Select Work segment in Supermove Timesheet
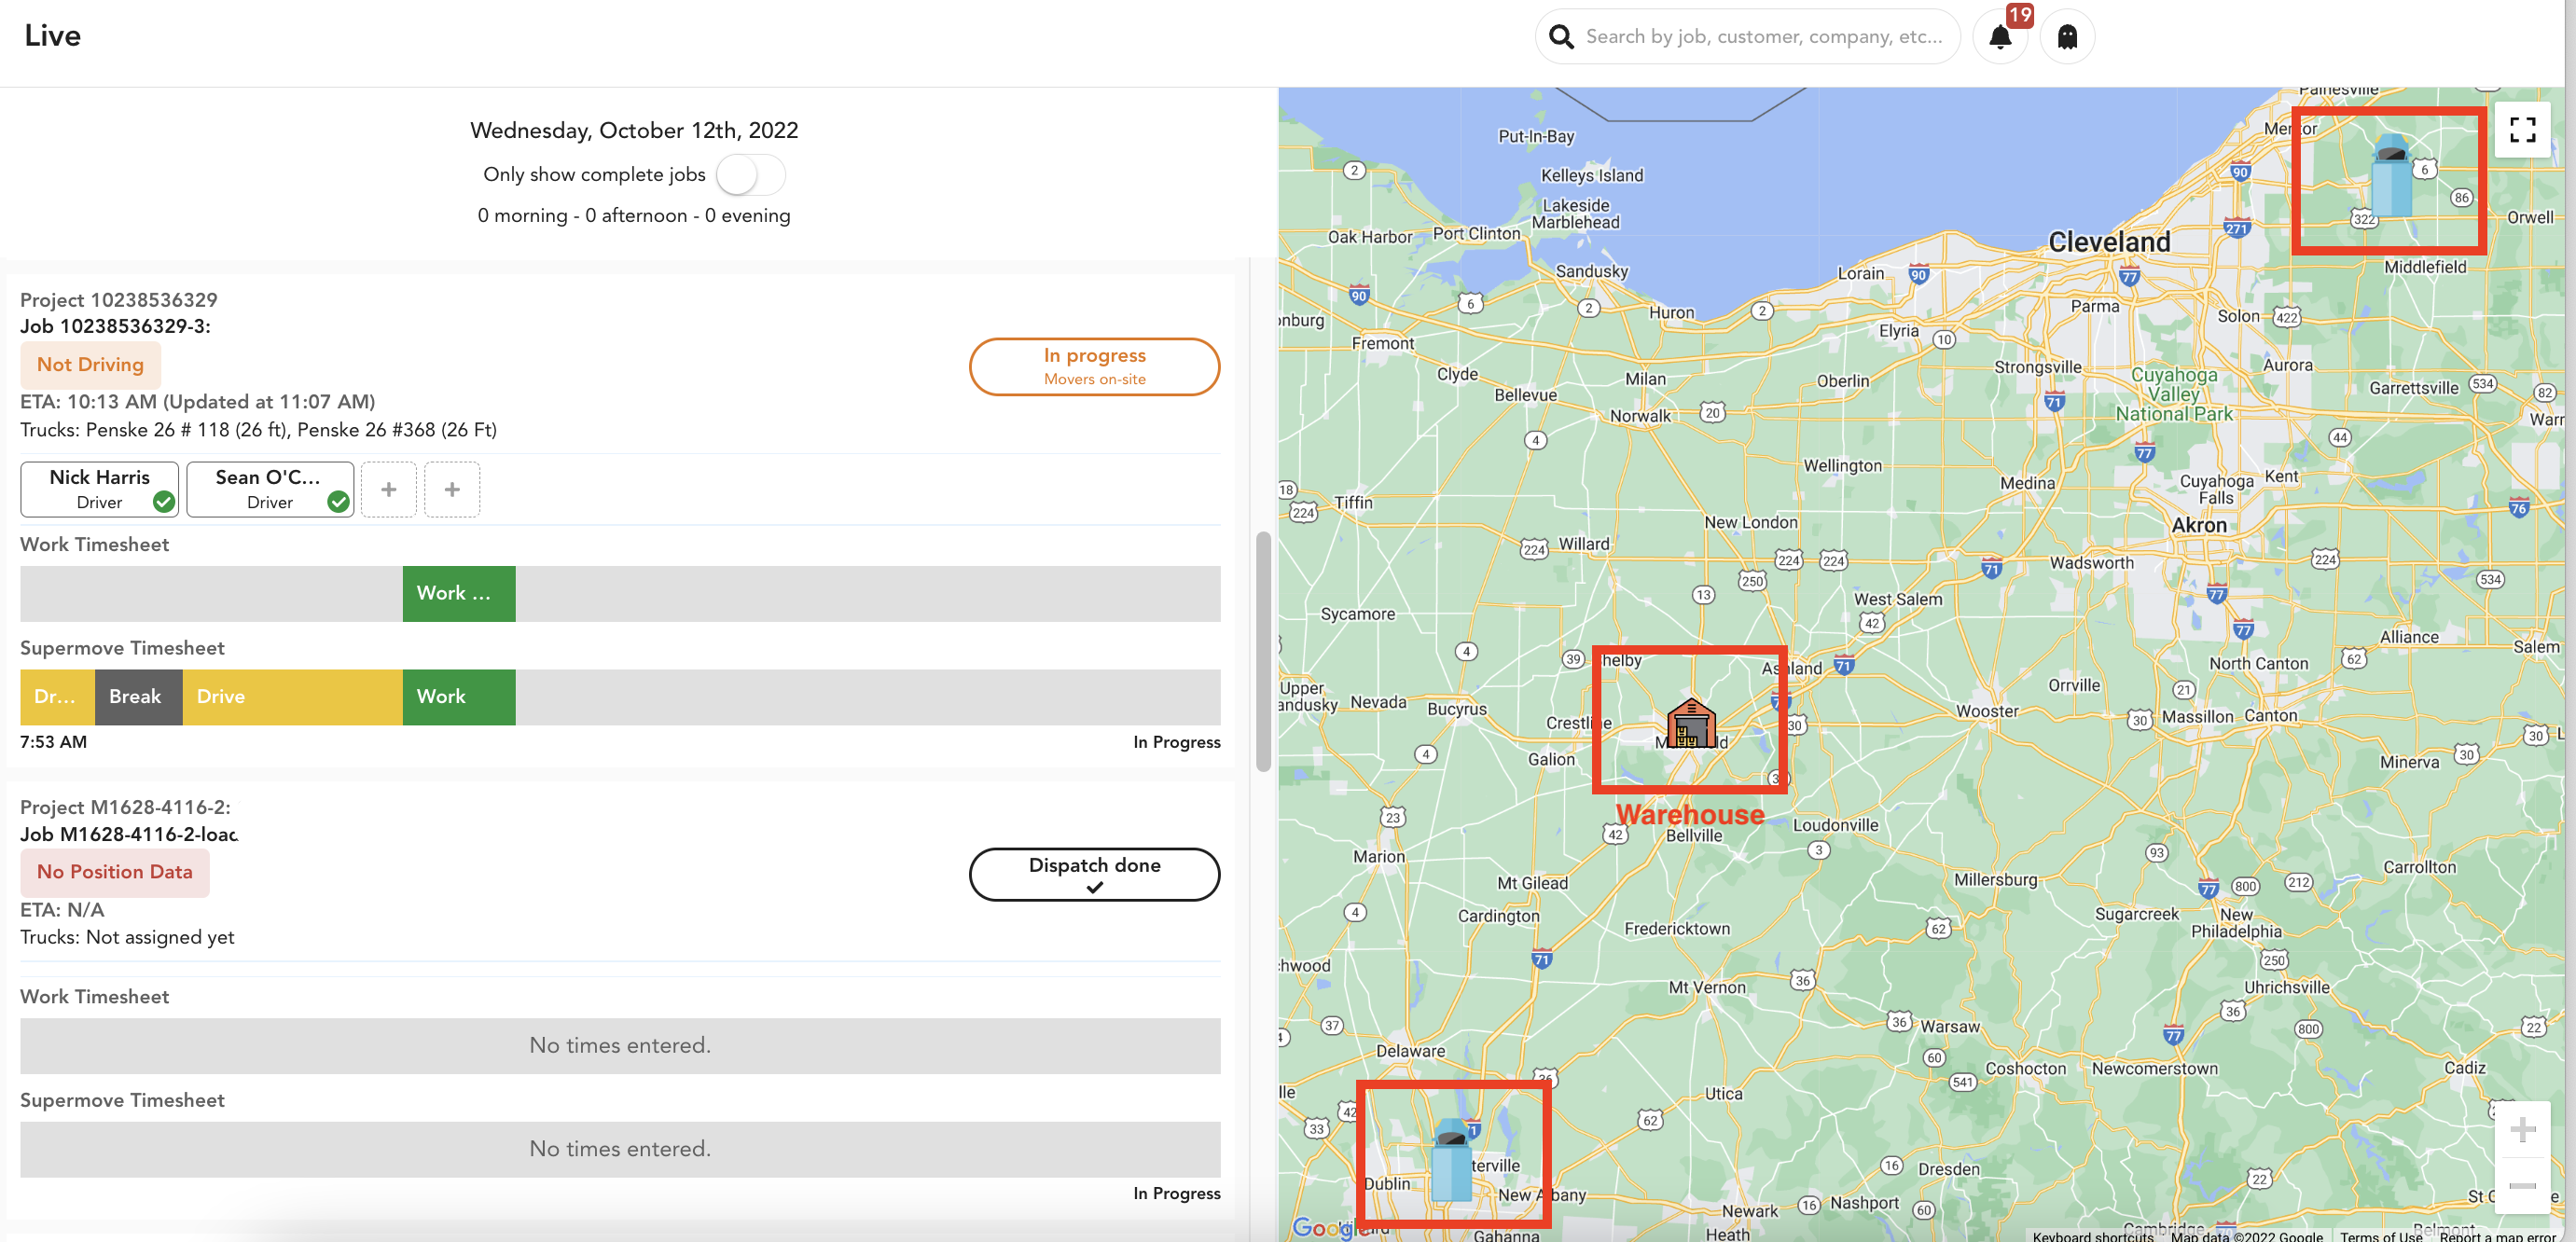 click(x=459, y=698)
